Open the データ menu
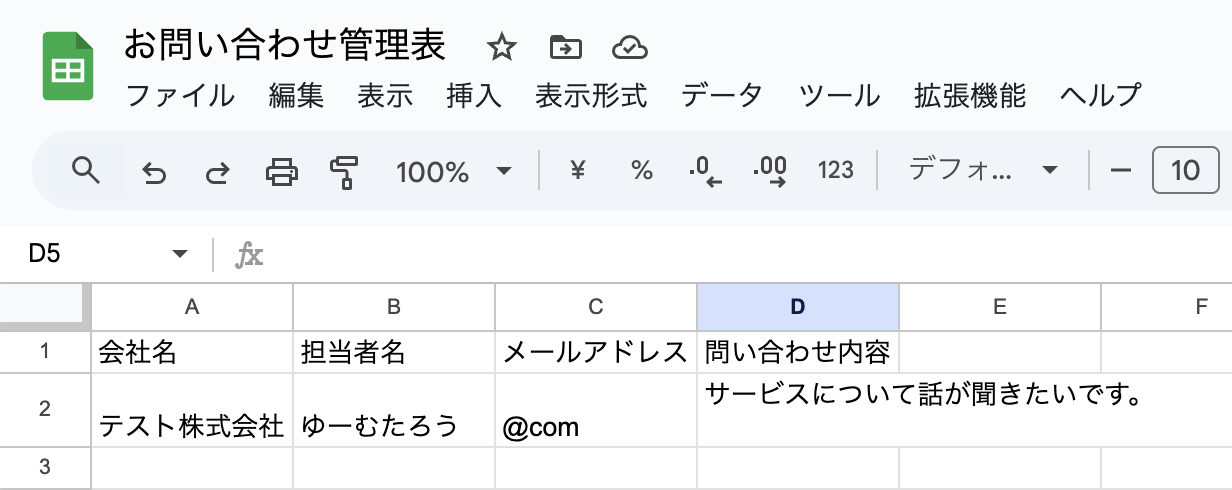Screen dimensions: 1232x490 point(721,96)
